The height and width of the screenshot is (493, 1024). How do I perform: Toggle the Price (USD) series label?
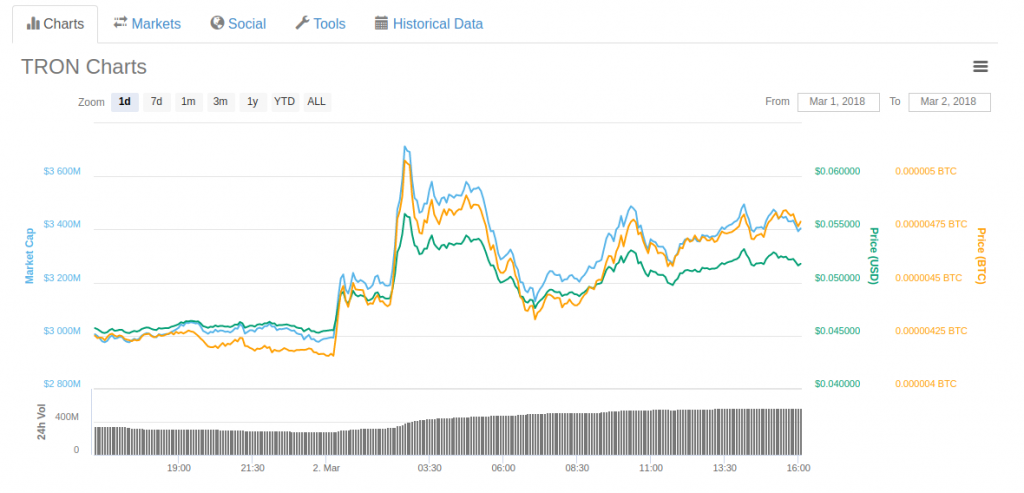click(x=873, y=256)
